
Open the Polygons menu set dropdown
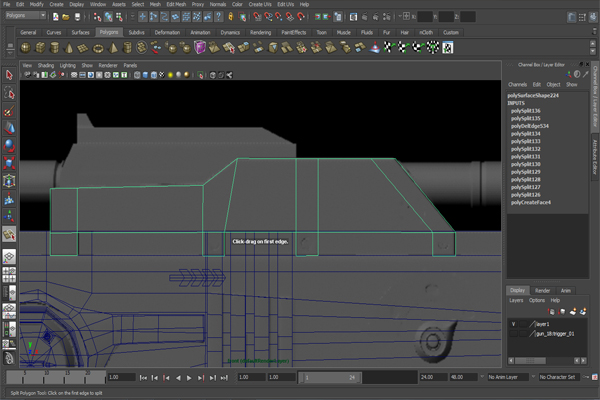pyautogui.click(x=26, y=15)
